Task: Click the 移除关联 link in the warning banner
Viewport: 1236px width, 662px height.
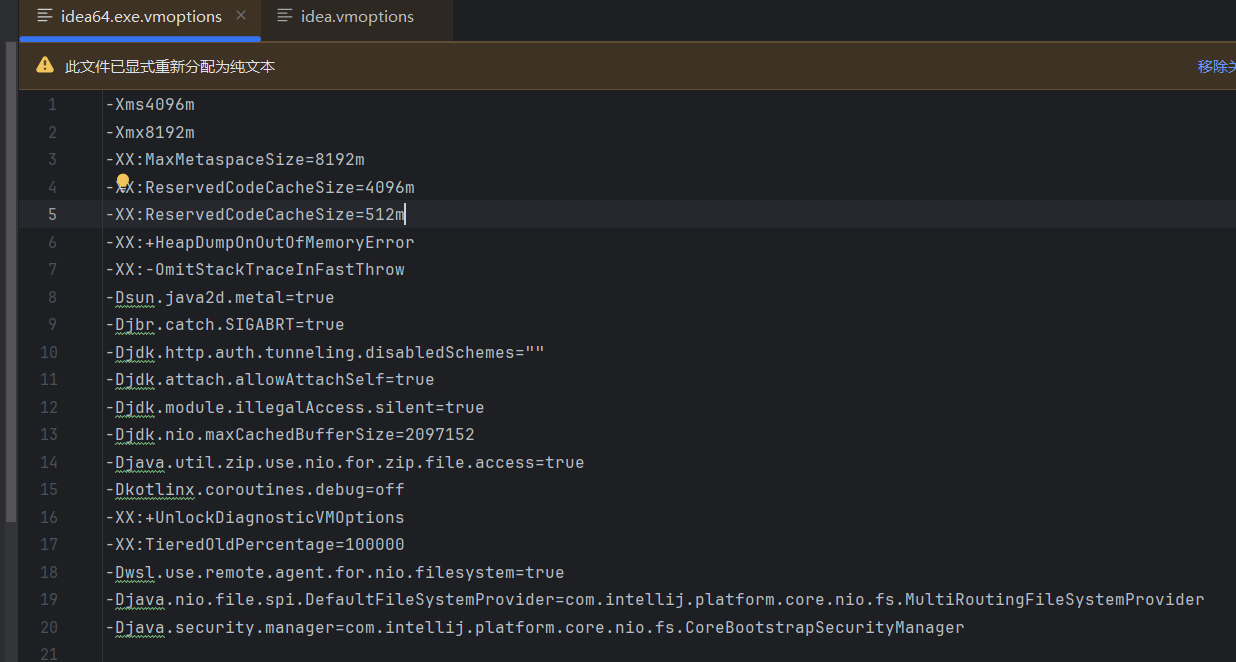Action: coord(1216,65)
